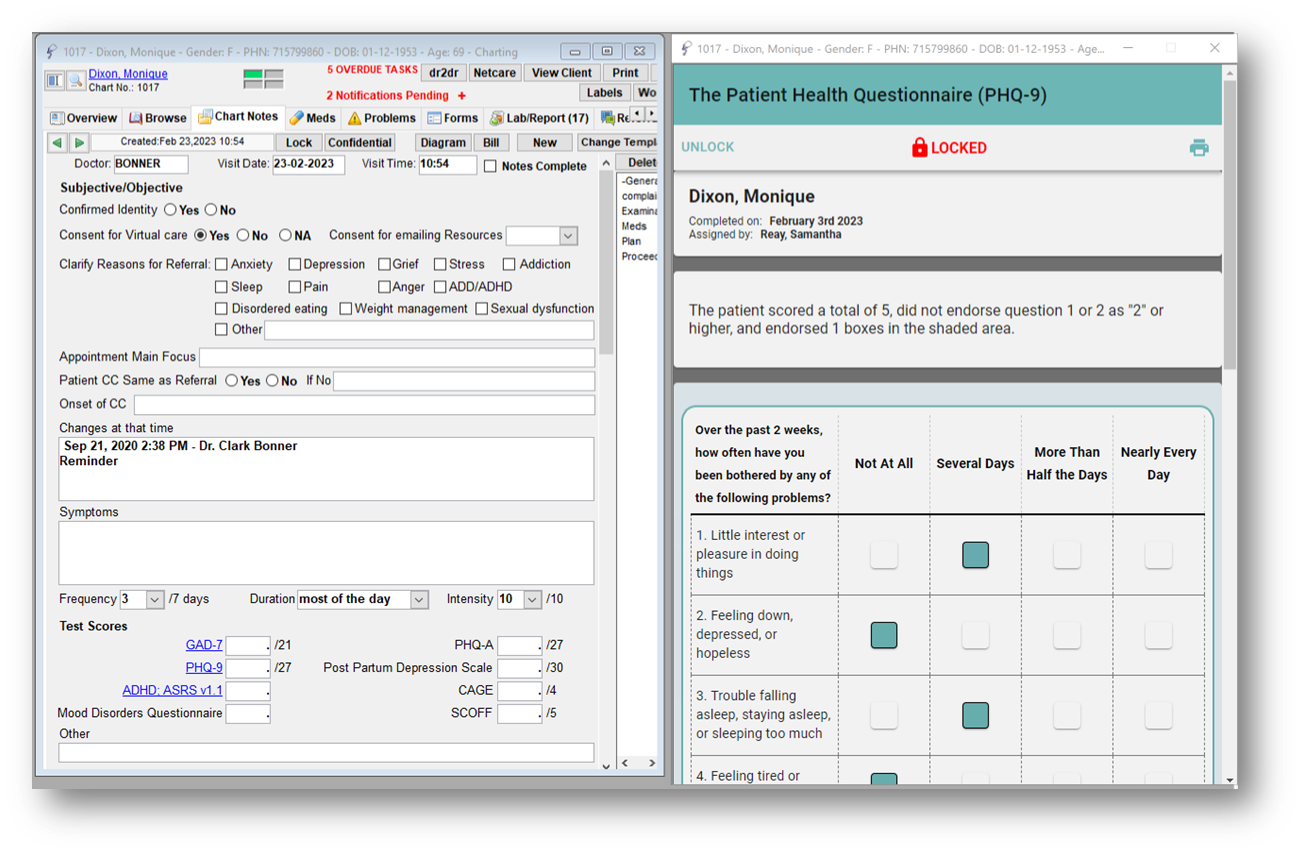Open the Problems tab
Viewport: 1303px width, 854px height.
pos(381,118)
